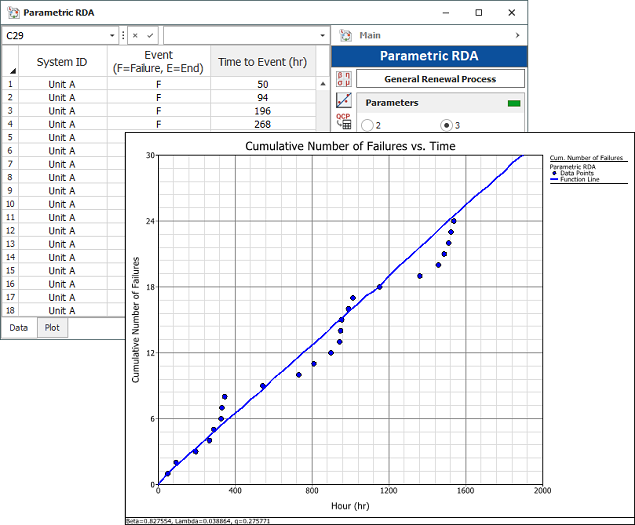635x525 pixels.
Task: Open the formula bar dropdown arrow
Action: (323, 35)
